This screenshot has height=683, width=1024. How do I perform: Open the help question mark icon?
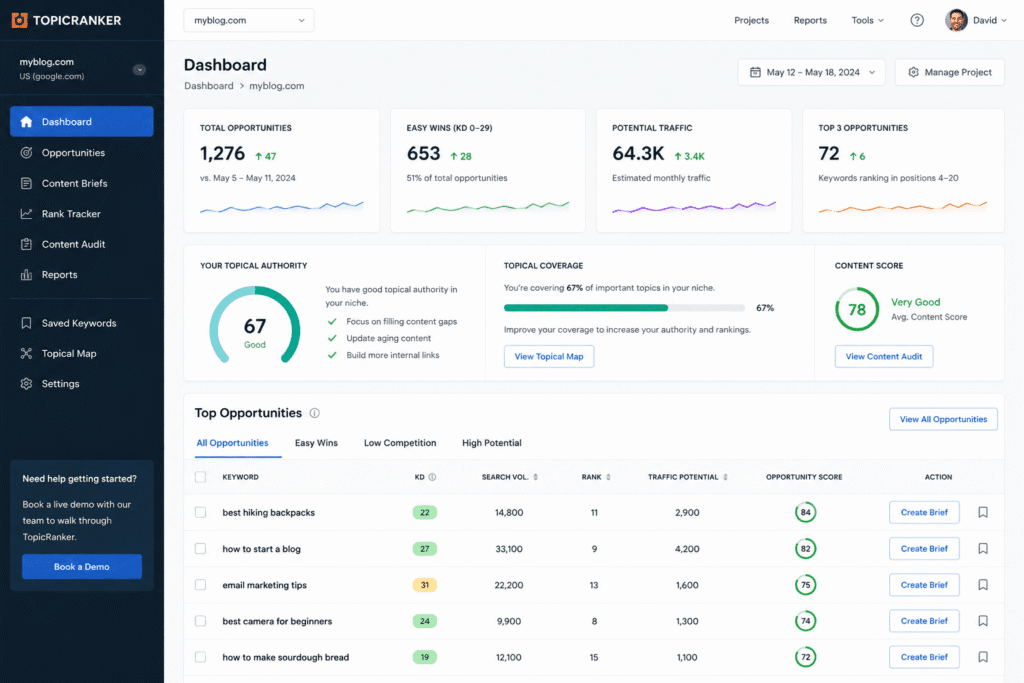[x=917, y=20]
